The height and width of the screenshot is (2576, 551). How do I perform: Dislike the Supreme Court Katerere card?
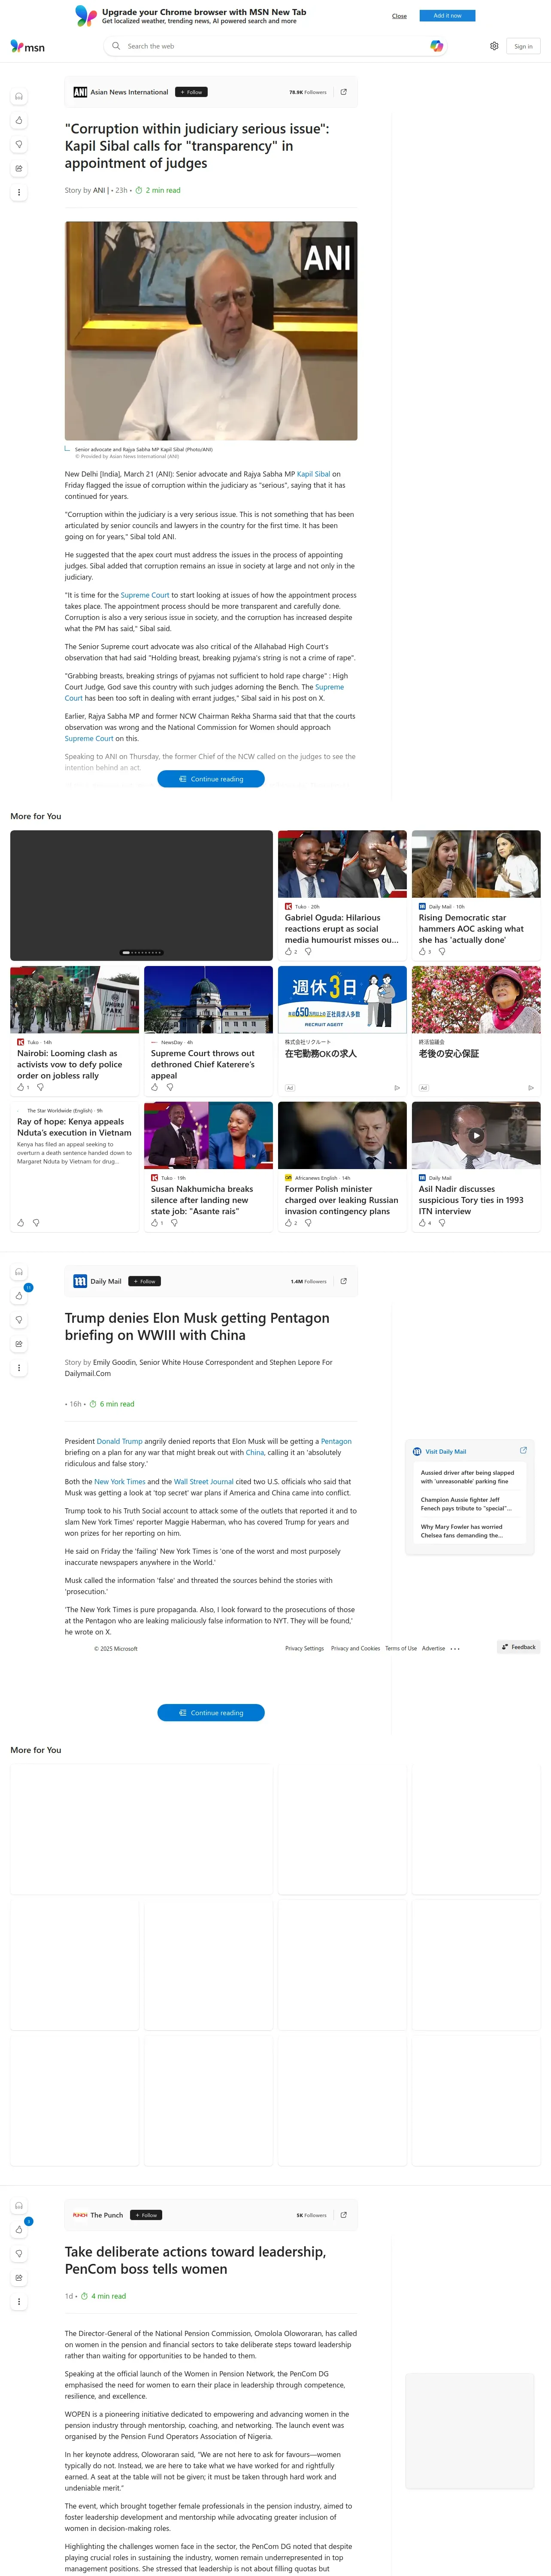(170, 1087)
